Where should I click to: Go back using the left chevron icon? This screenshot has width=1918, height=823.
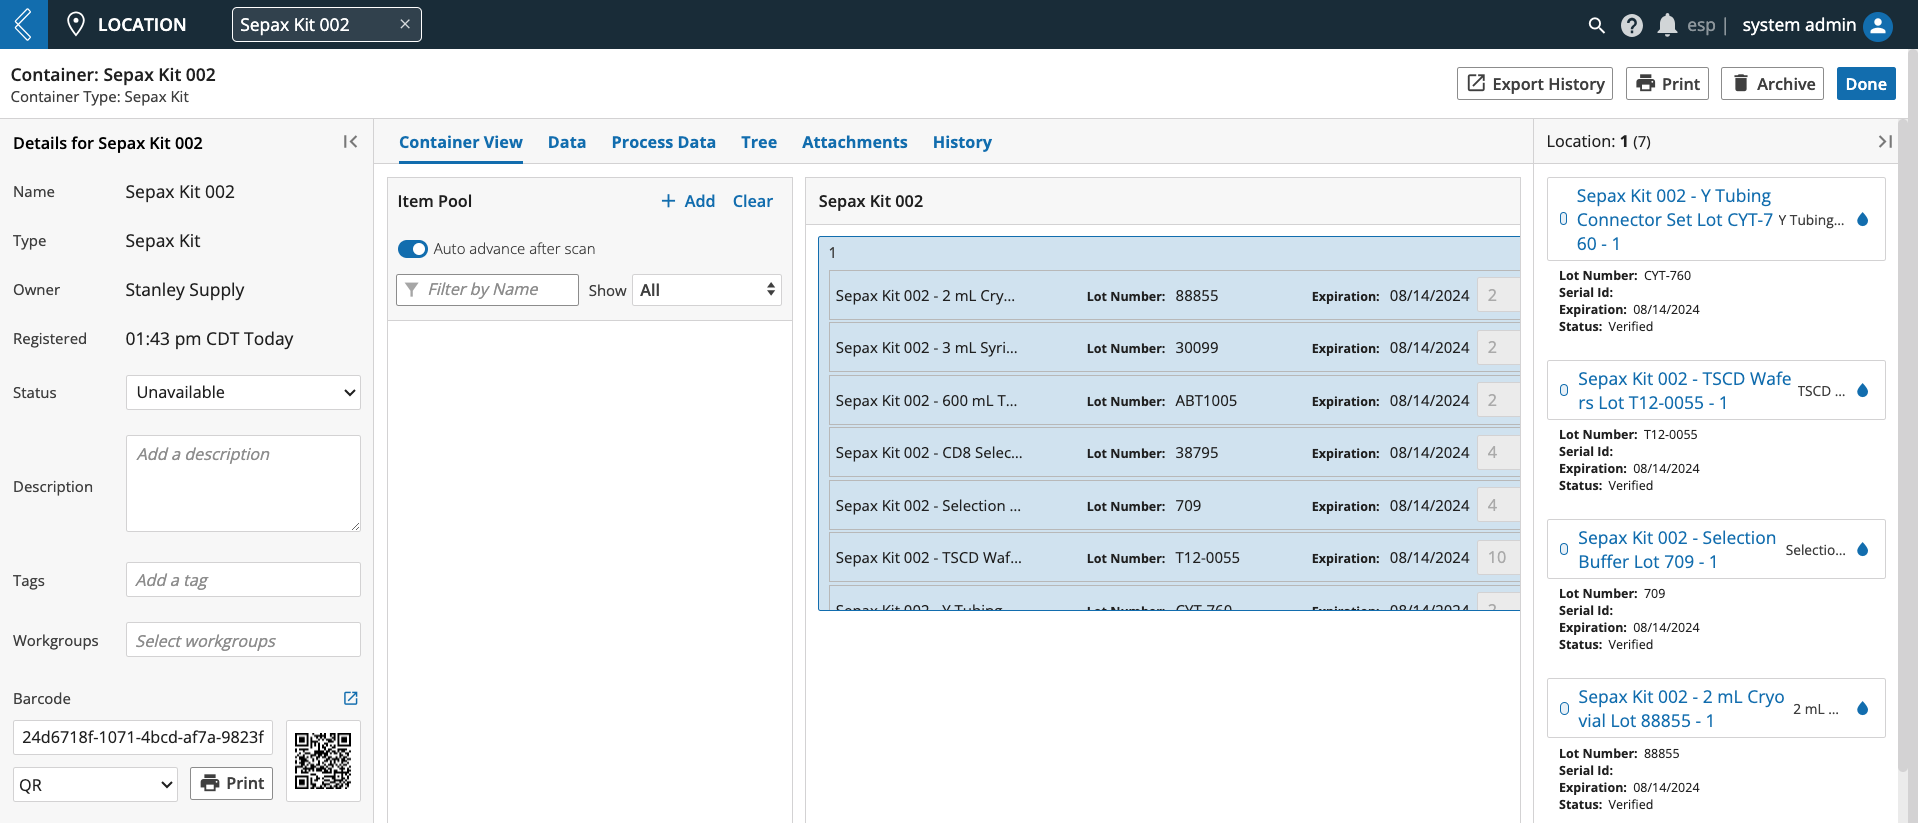(23, 24)
